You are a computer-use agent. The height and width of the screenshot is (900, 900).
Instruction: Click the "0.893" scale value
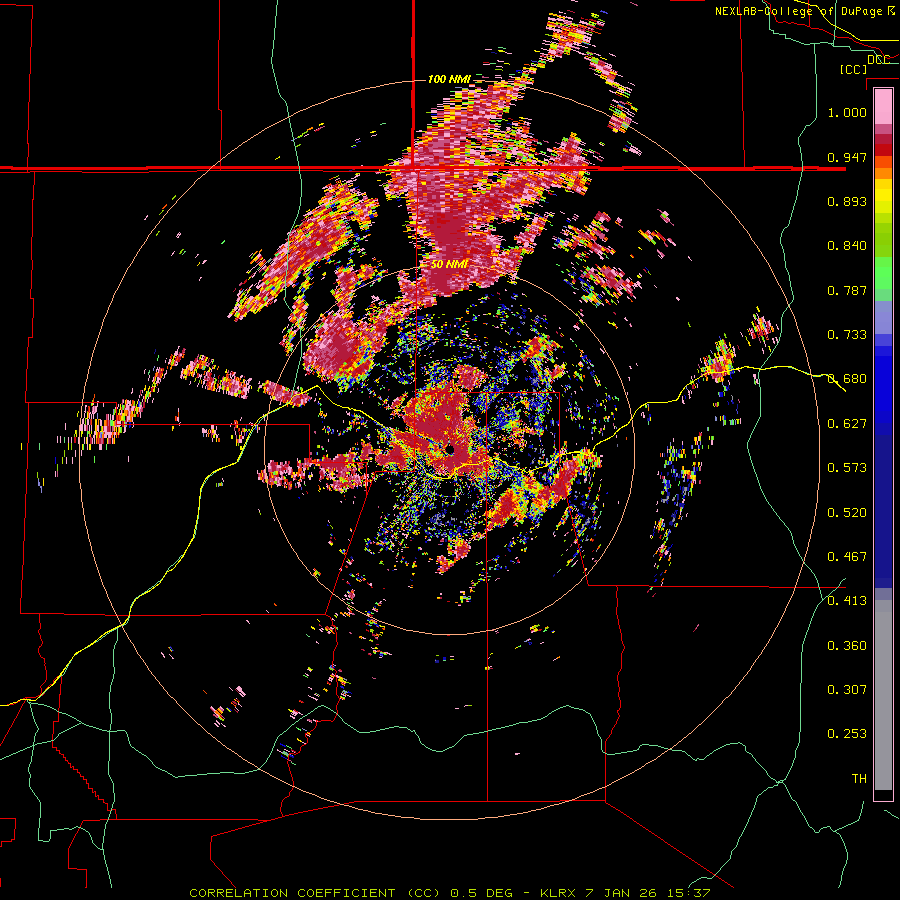pyautogui.click(x=847, y=201)
